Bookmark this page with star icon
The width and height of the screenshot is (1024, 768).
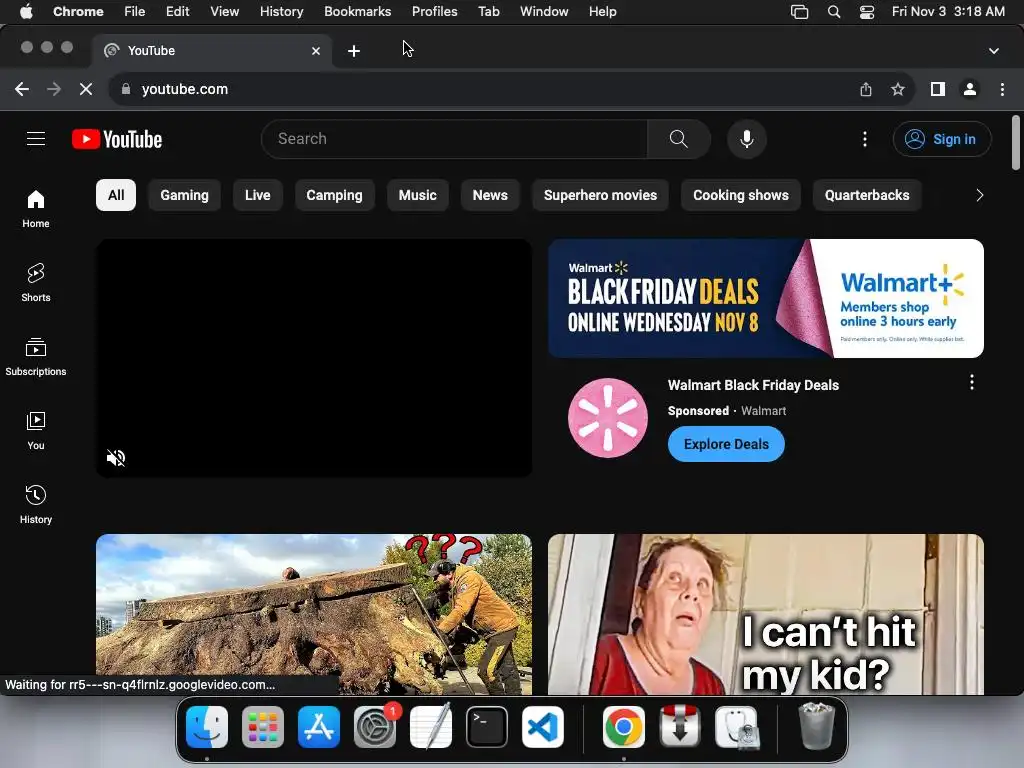pyautogui.click(x=898, y=89)
